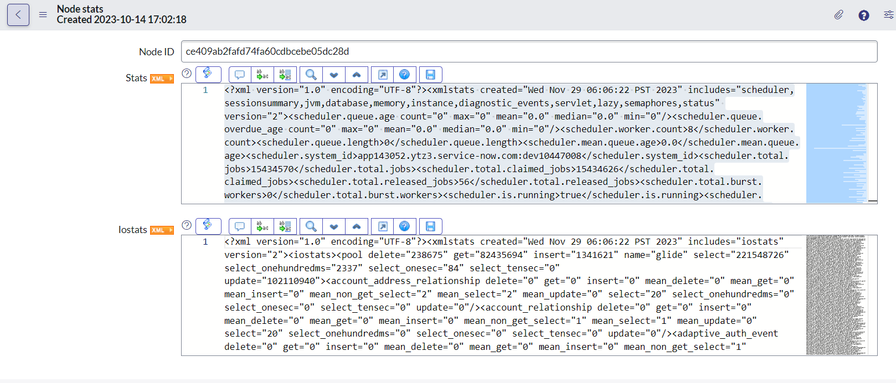Image resolution: width=896 pixels, height=383 pixels.
Task: Click blue help icon in Stats toolbar
Action: [404, 74]
